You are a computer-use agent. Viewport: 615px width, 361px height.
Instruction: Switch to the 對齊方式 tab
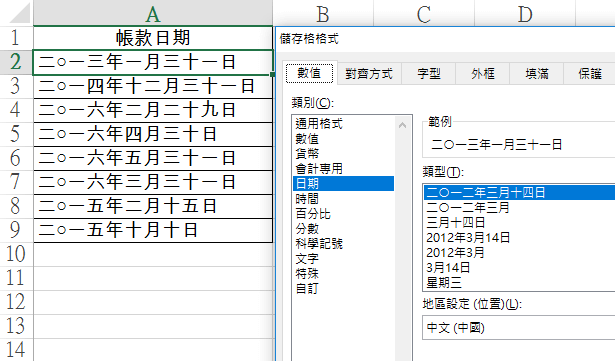pyautogui.click(x=369, y=74)
